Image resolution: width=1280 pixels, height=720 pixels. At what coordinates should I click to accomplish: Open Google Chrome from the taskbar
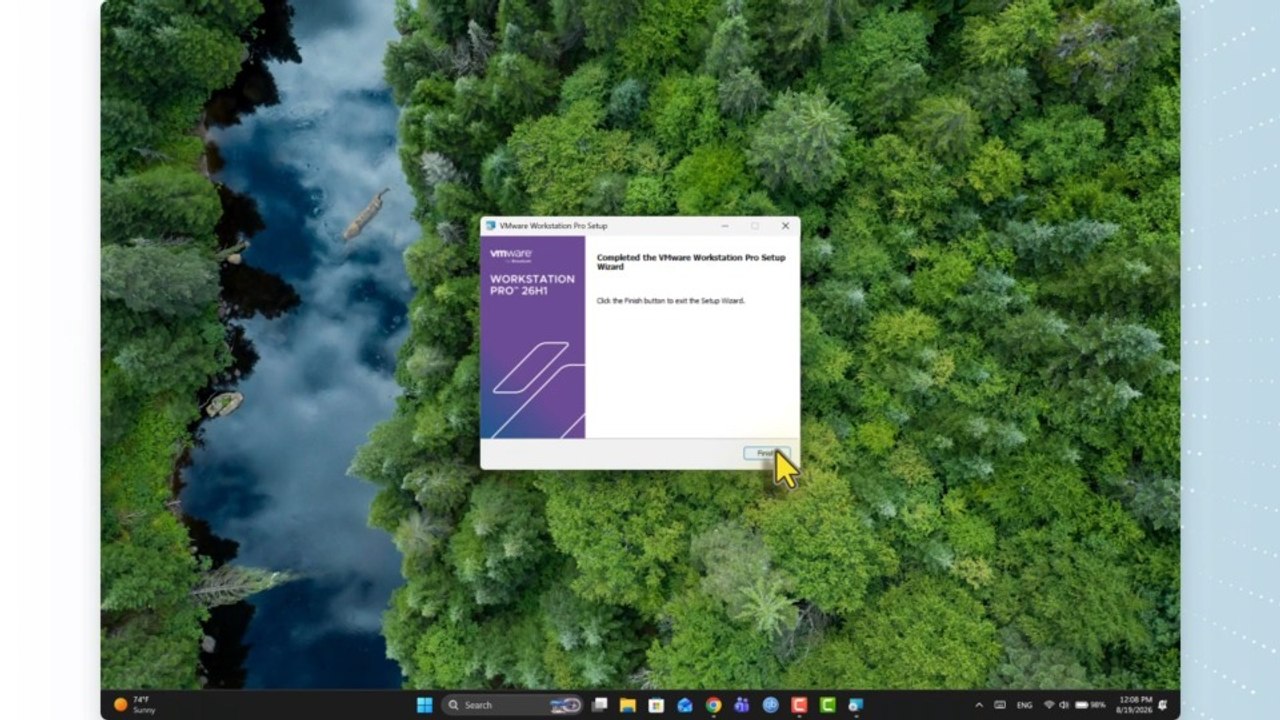pos(713,705)
